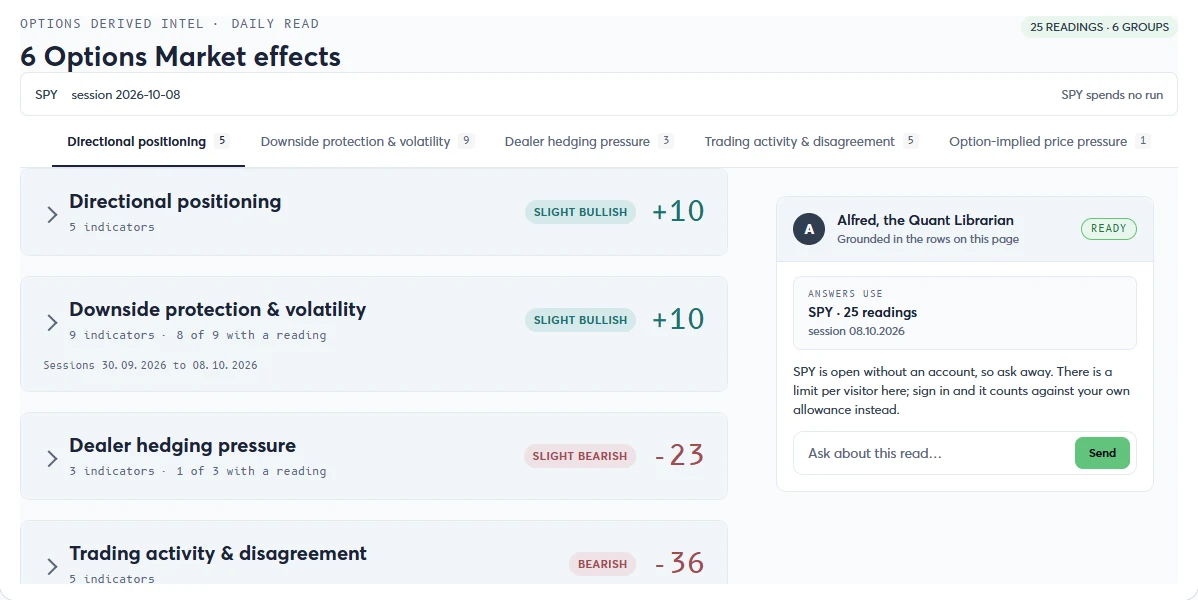Open the Dealer hedging pressure tab
Viewport: 1198px width, 600px height.
click(588, 141)
